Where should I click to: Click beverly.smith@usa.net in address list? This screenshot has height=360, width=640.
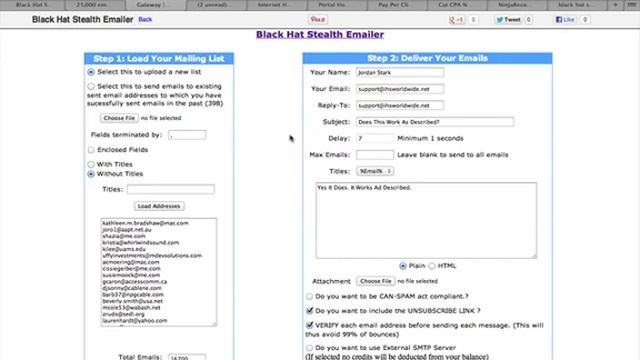(132, 301)
